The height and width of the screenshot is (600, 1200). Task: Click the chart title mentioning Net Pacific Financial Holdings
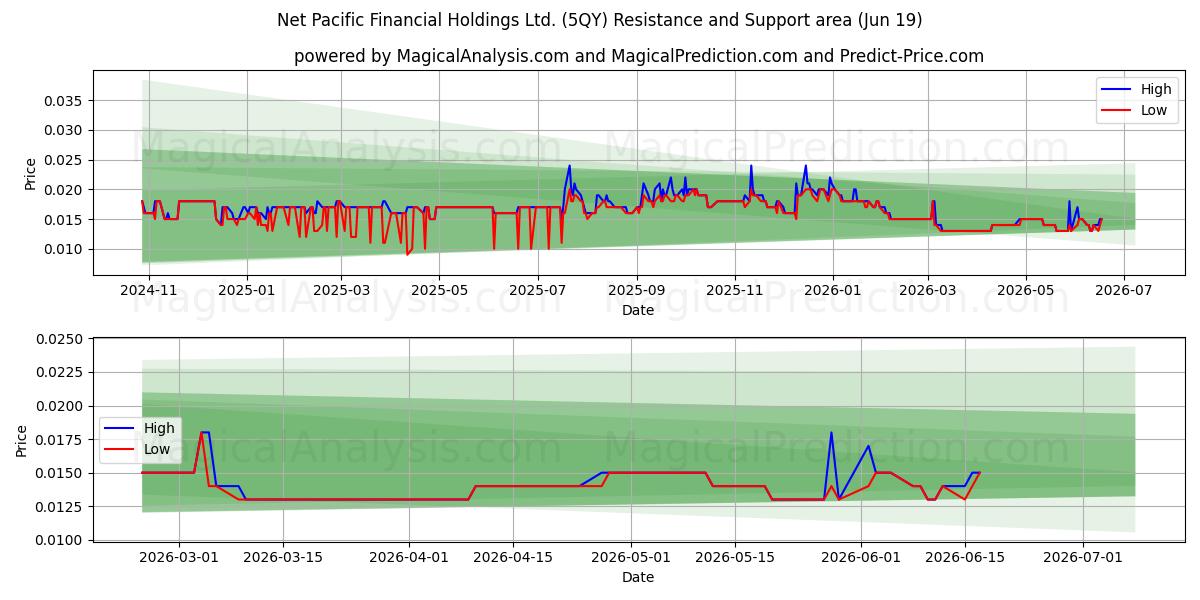pos(600,20)
